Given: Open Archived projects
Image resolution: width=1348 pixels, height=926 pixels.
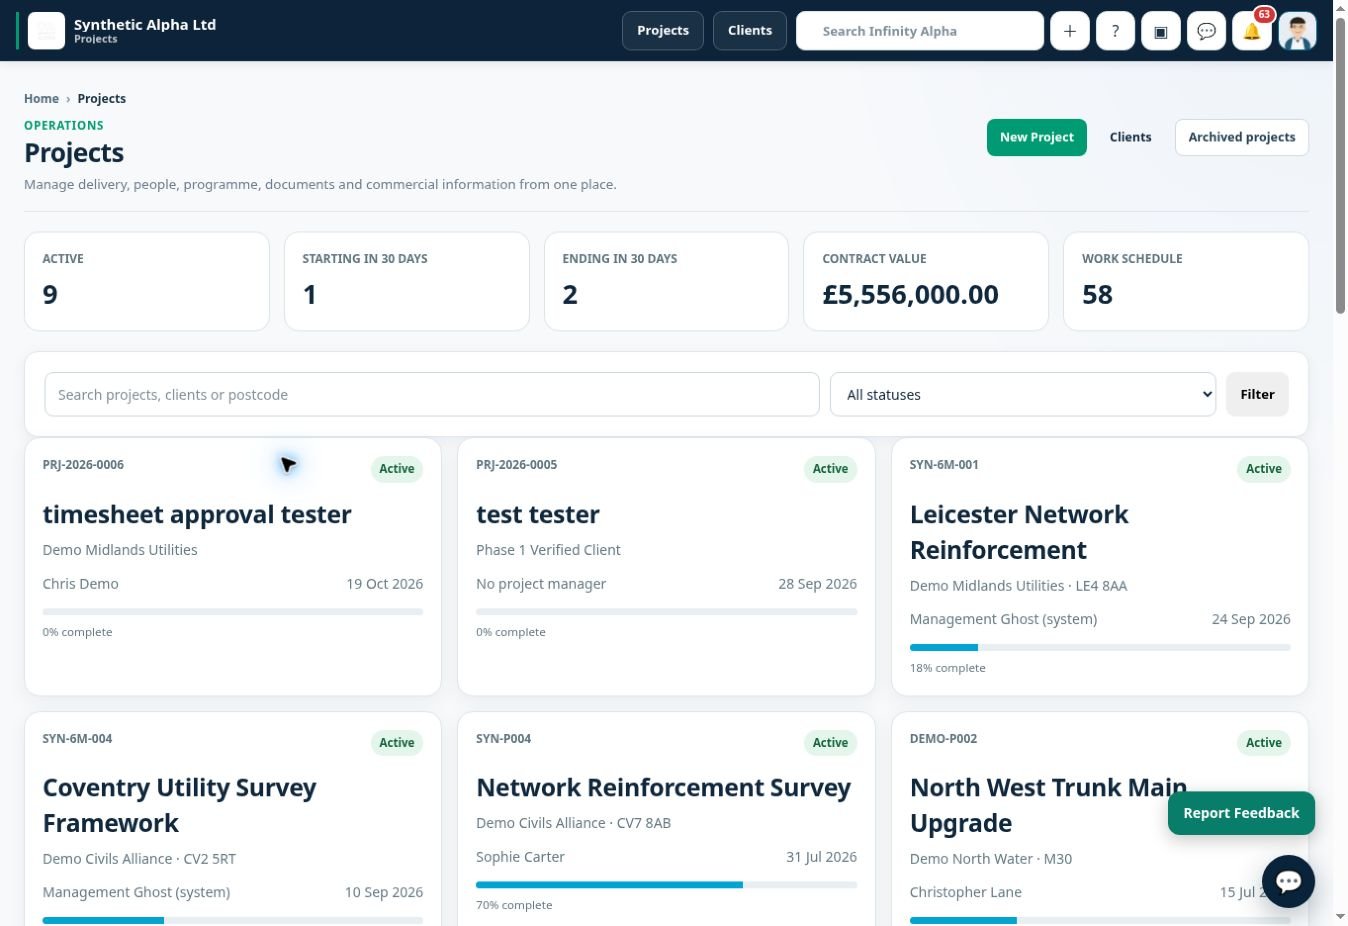Looking at the screenshot, I should 1241,137.
